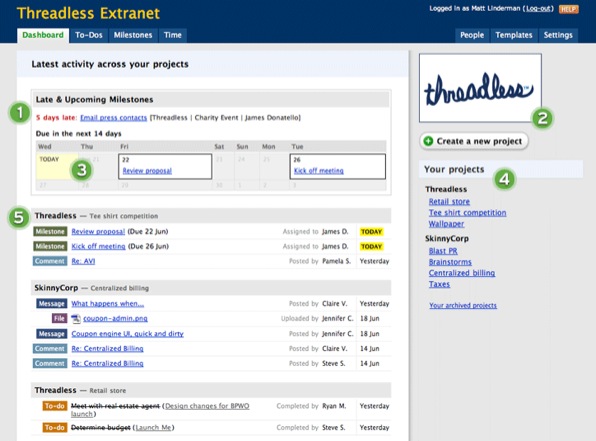596x441 pixels.
Task: Open the Settings tab
Action: [558, 35]
